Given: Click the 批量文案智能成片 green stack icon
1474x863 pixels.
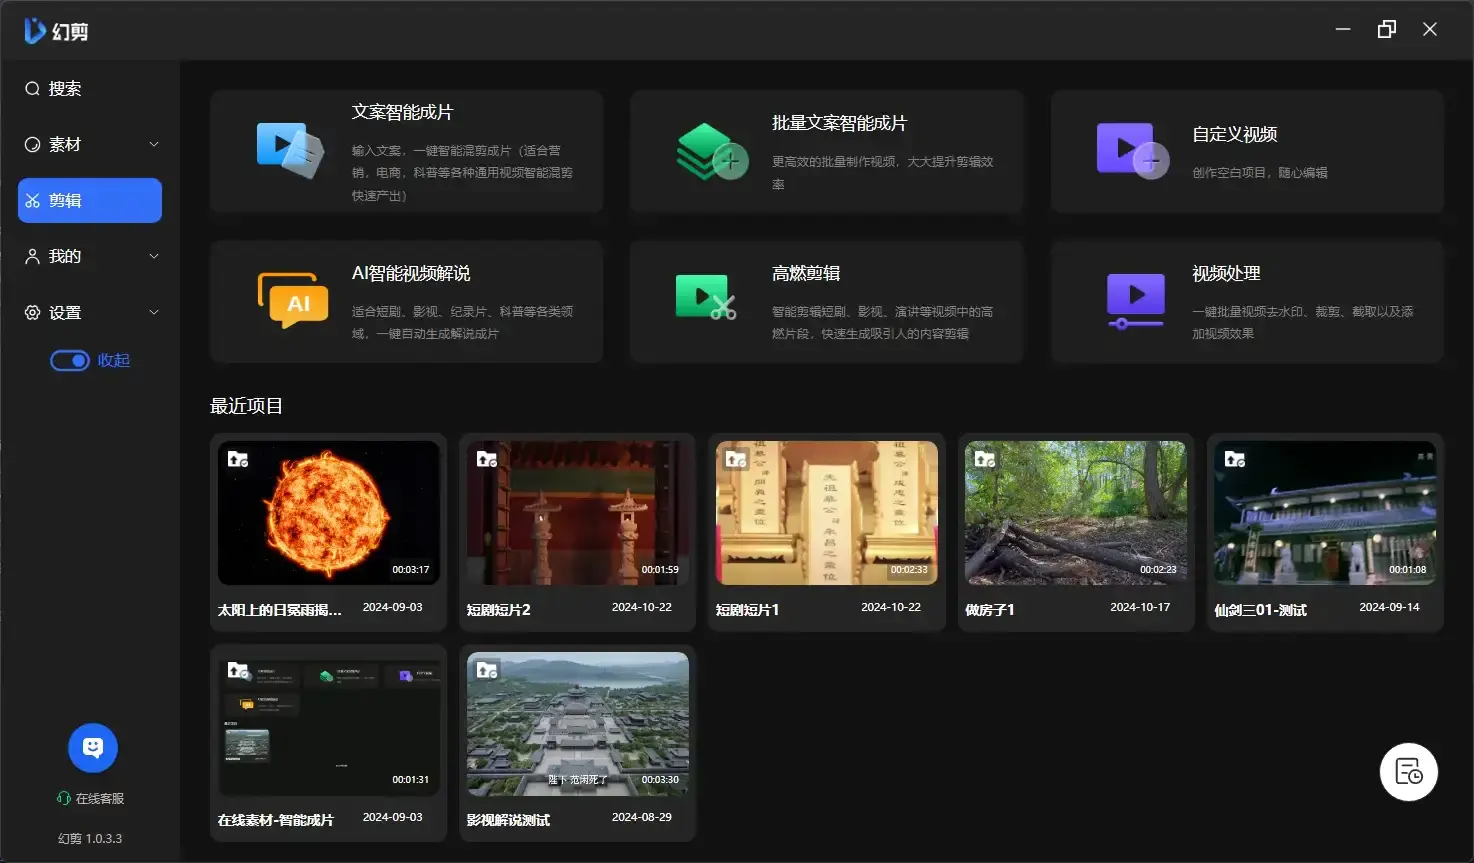Looking at the screenshot, I should click(x=712, y=152).
